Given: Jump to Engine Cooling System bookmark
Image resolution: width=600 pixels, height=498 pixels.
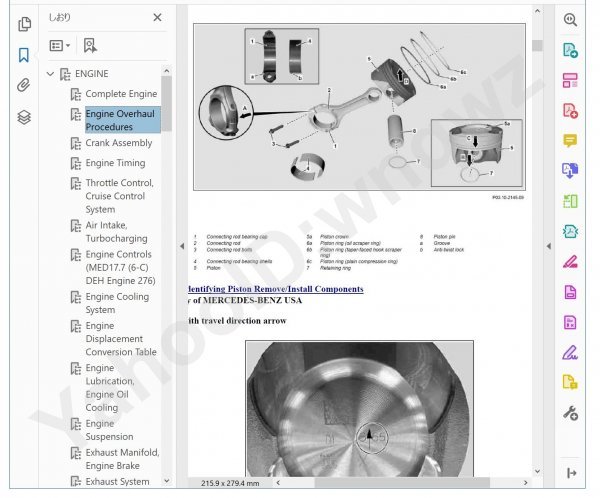Looking at the screenshot, I should 117,303.
